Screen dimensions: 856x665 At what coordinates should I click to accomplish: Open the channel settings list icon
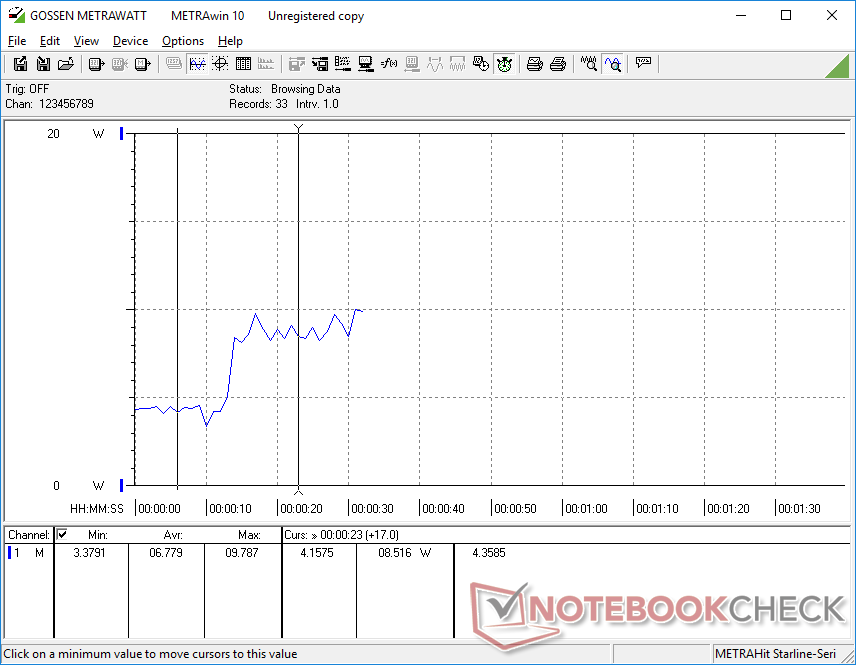click(x=343, y=64)
